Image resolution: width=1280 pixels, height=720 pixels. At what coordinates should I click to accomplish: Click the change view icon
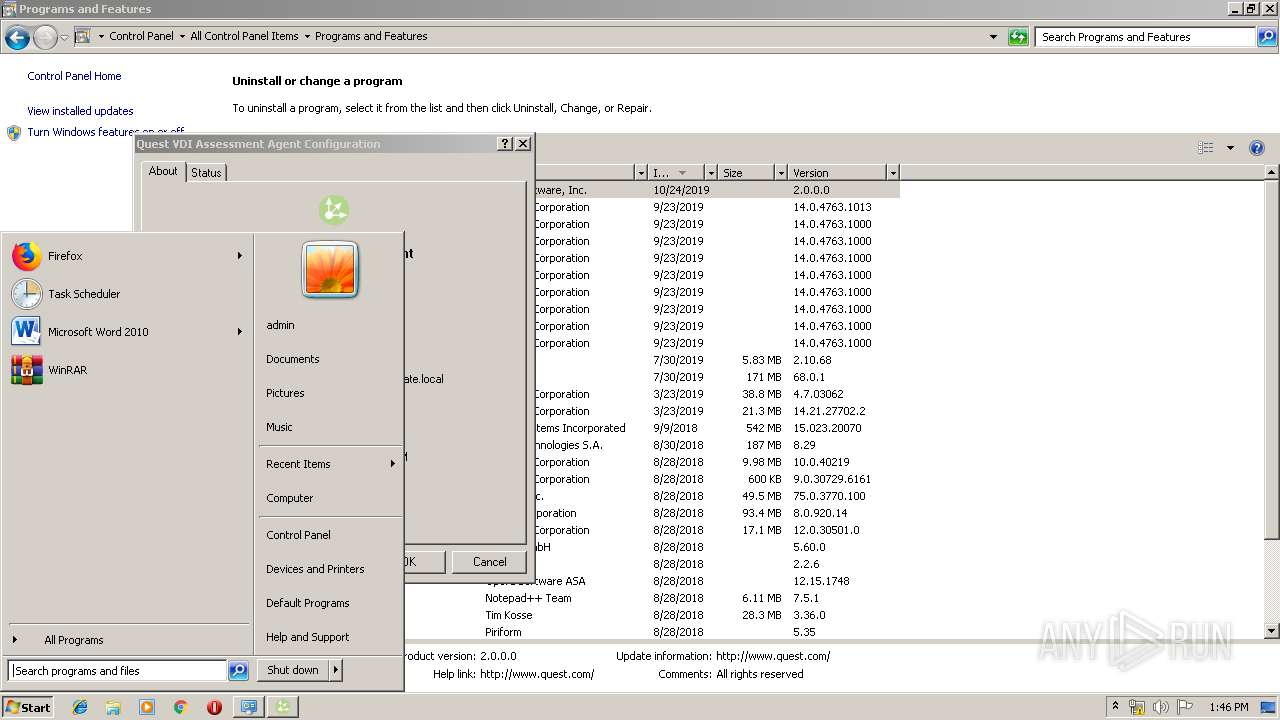(1206, 148)
